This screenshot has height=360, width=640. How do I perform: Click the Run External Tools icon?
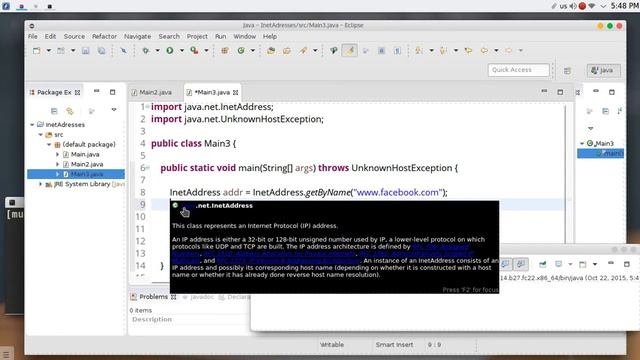point(194,51)
